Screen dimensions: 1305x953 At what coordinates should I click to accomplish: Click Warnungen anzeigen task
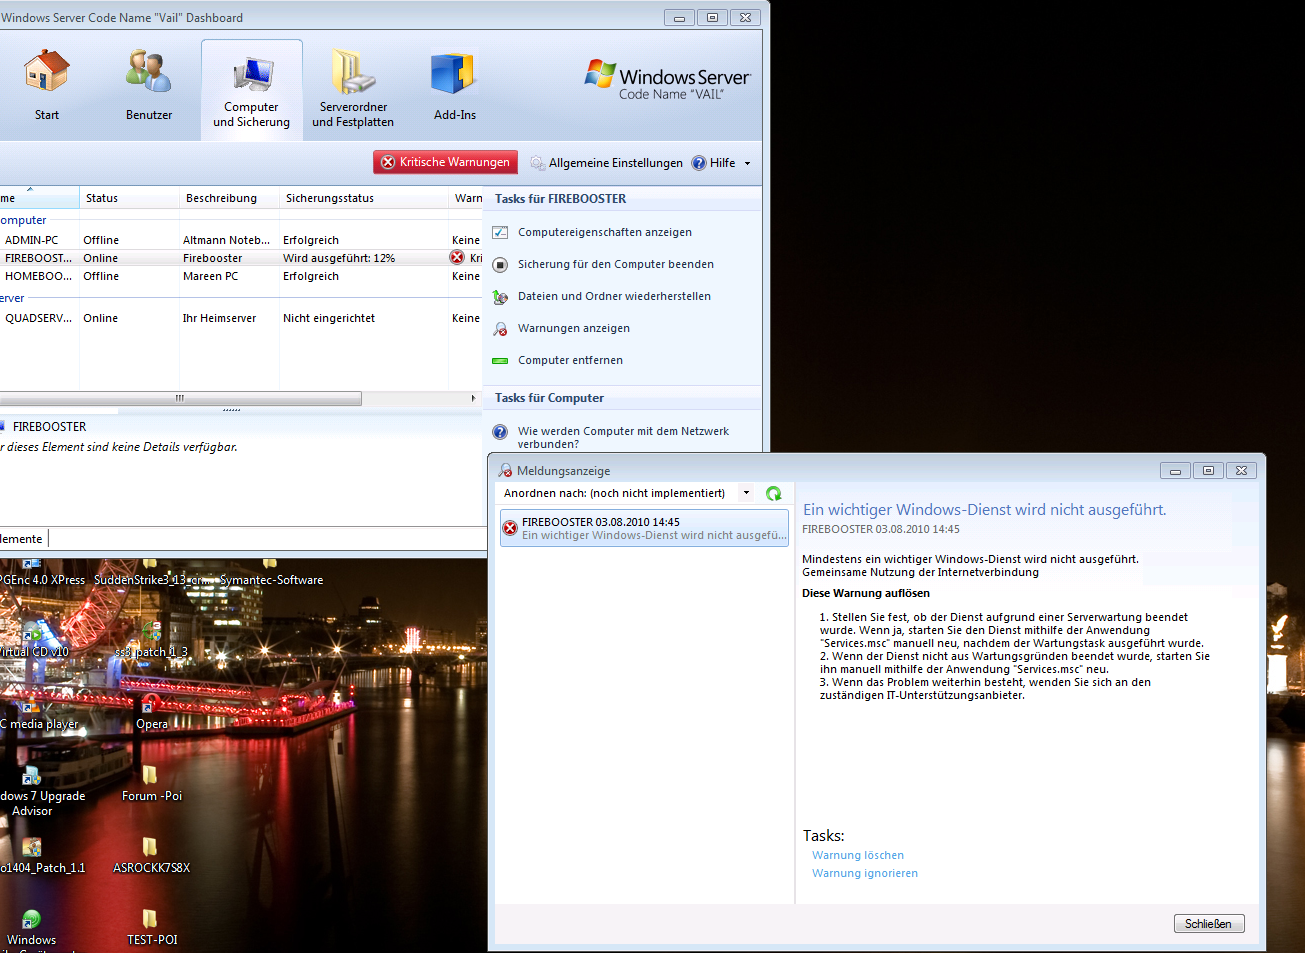pyautogui.click(x=574, y=328)
